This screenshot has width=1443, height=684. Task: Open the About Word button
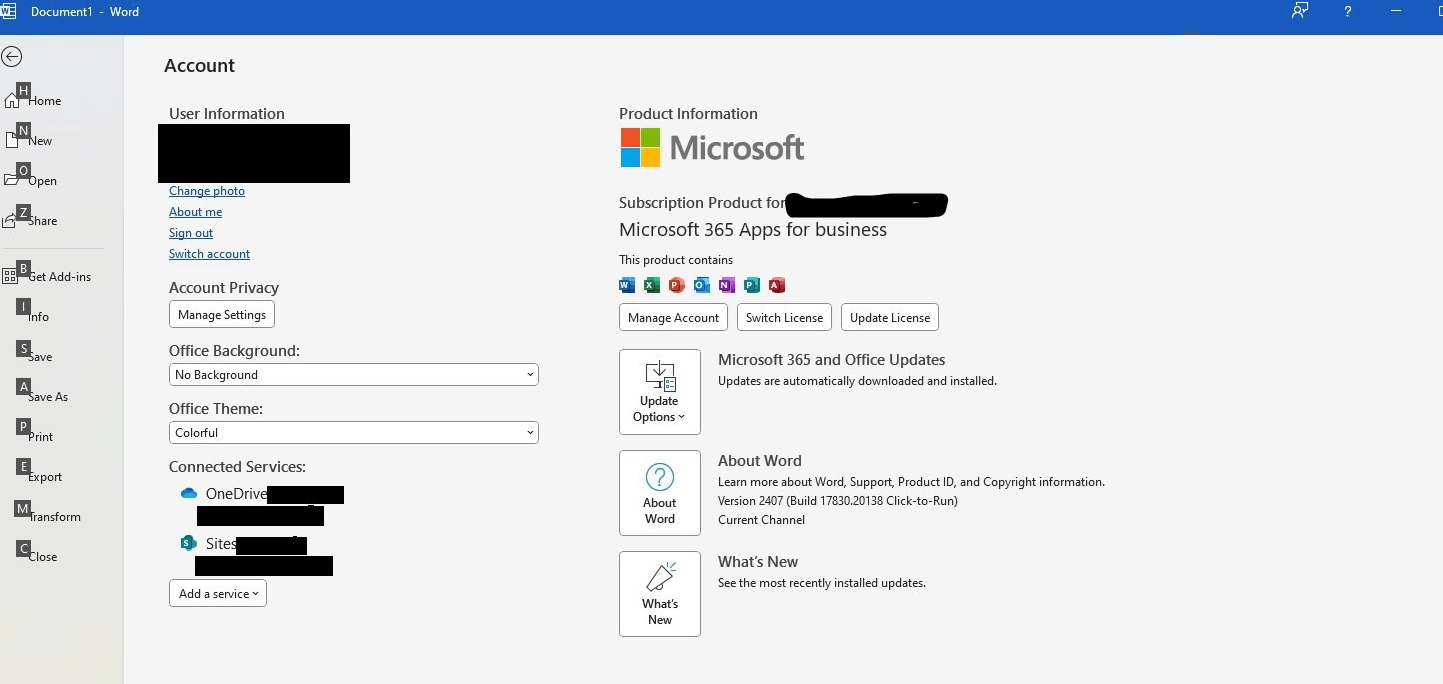660,493
